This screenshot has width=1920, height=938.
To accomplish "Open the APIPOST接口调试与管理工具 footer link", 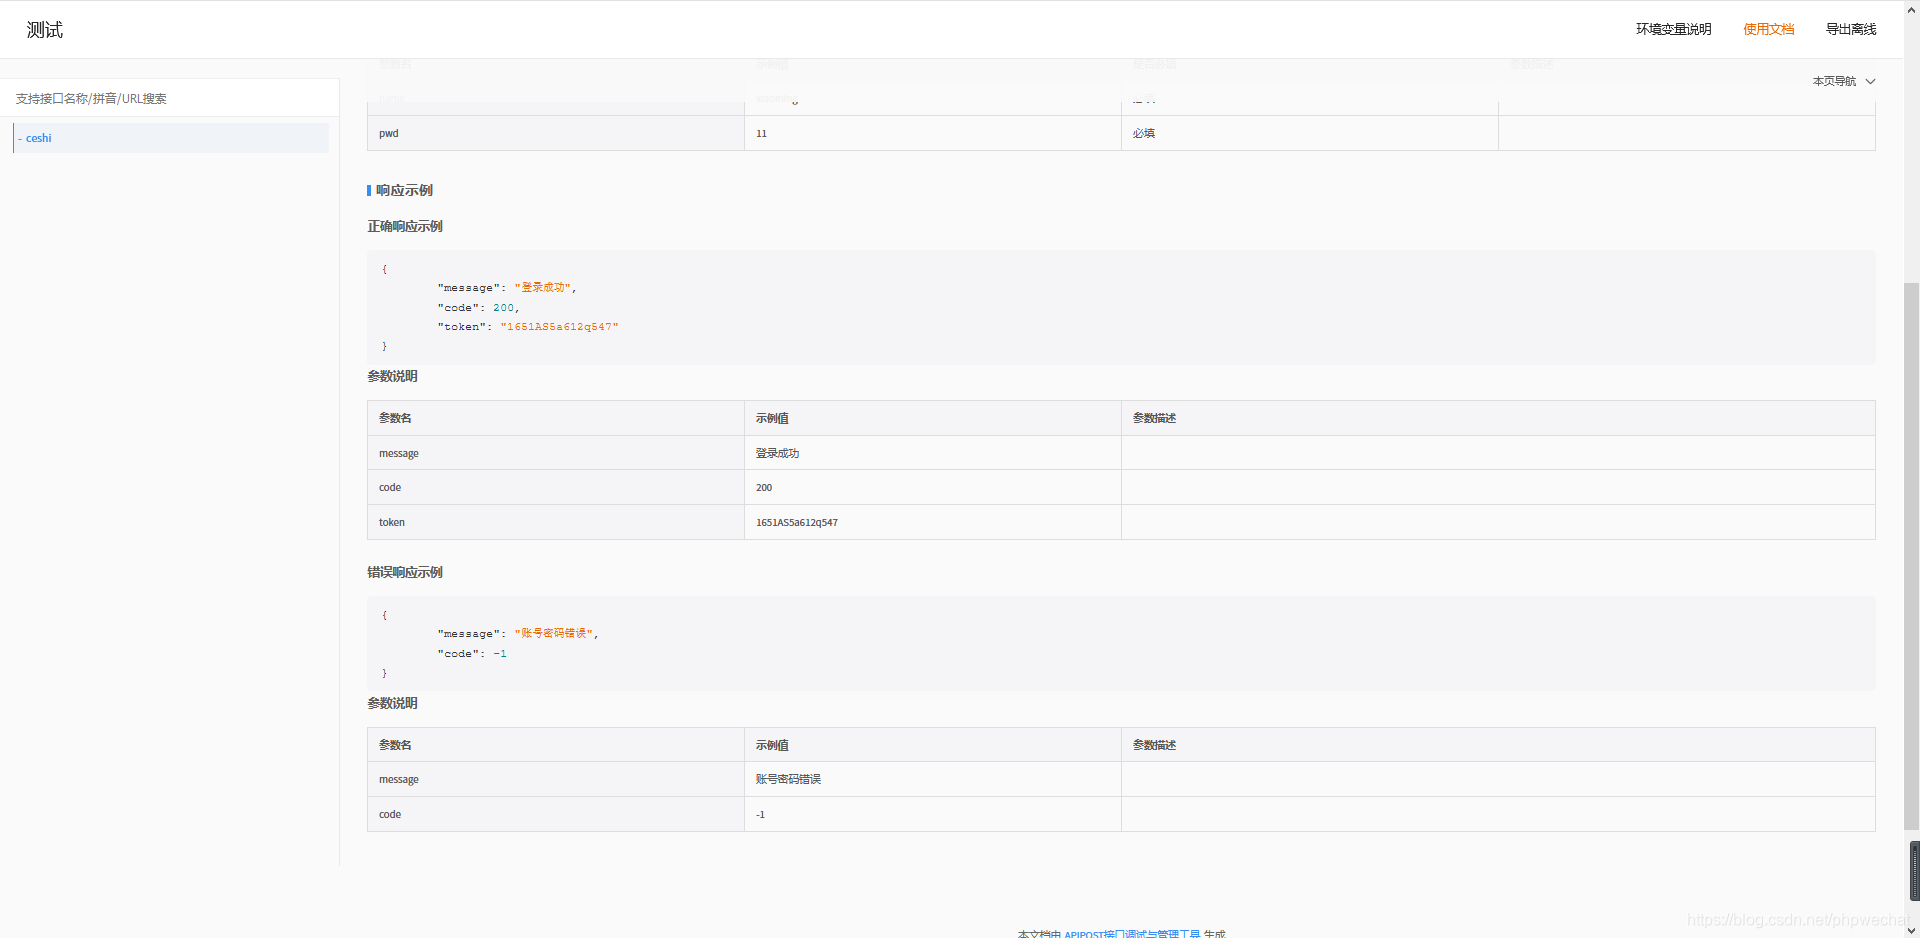I will point(1132,933).
